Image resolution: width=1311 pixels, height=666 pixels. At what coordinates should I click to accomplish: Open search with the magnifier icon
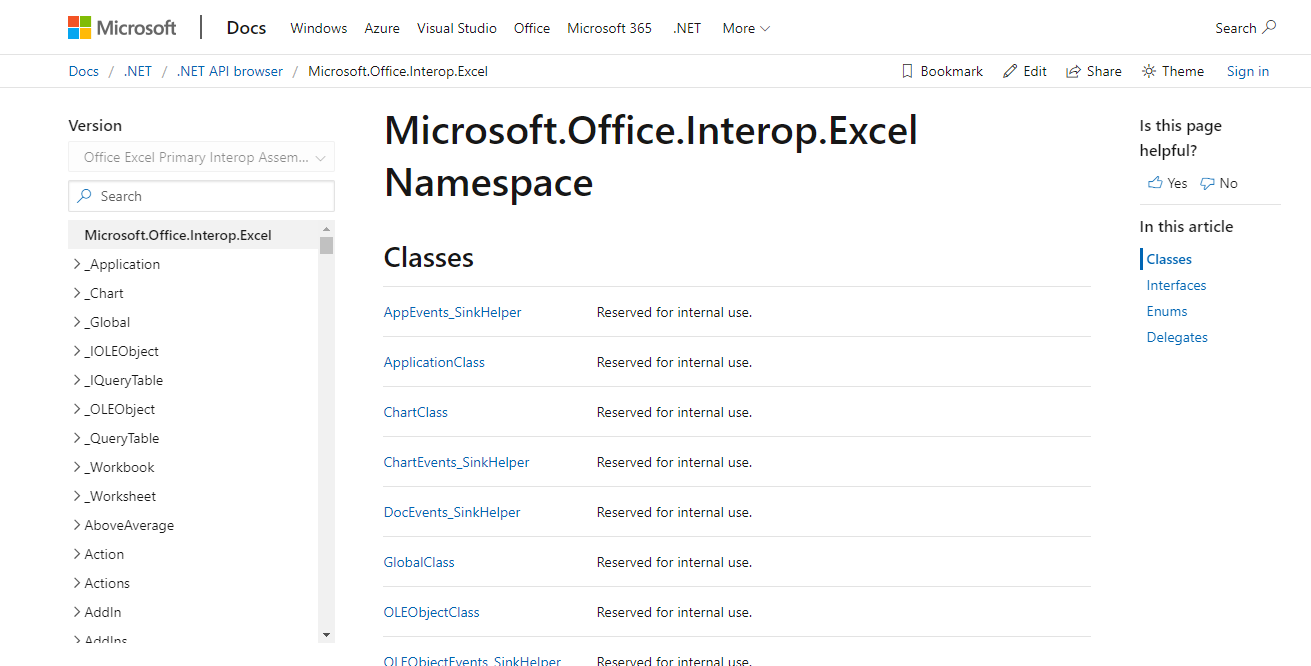tap(1271, 27)
